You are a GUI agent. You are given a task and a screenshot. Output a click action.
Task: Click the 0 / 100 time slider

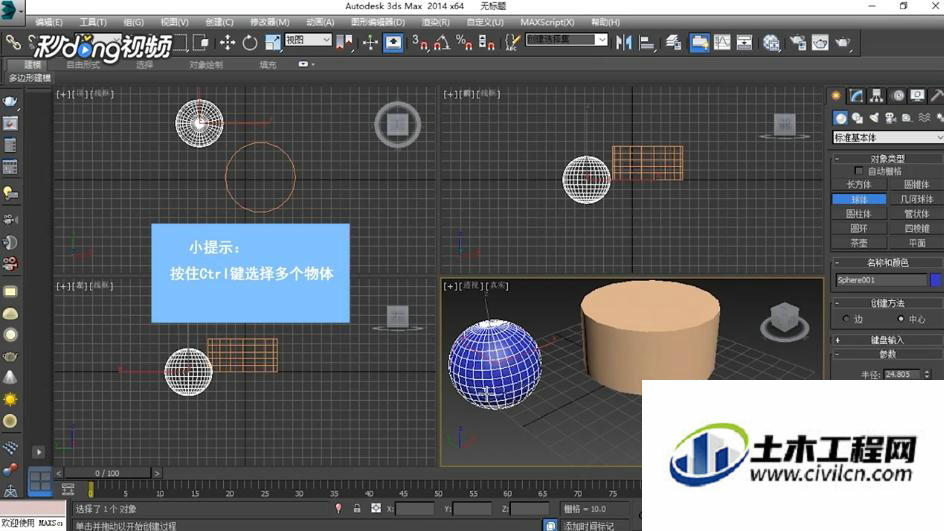107,473
